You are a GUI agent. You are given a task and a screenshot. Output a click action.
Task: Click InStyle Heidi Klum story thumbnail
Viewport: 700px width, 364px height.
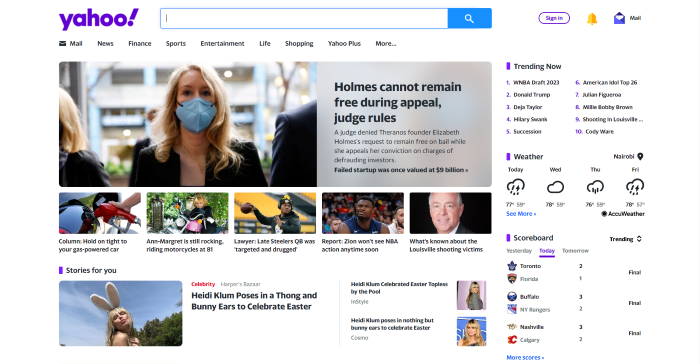(x=471, y=295)
